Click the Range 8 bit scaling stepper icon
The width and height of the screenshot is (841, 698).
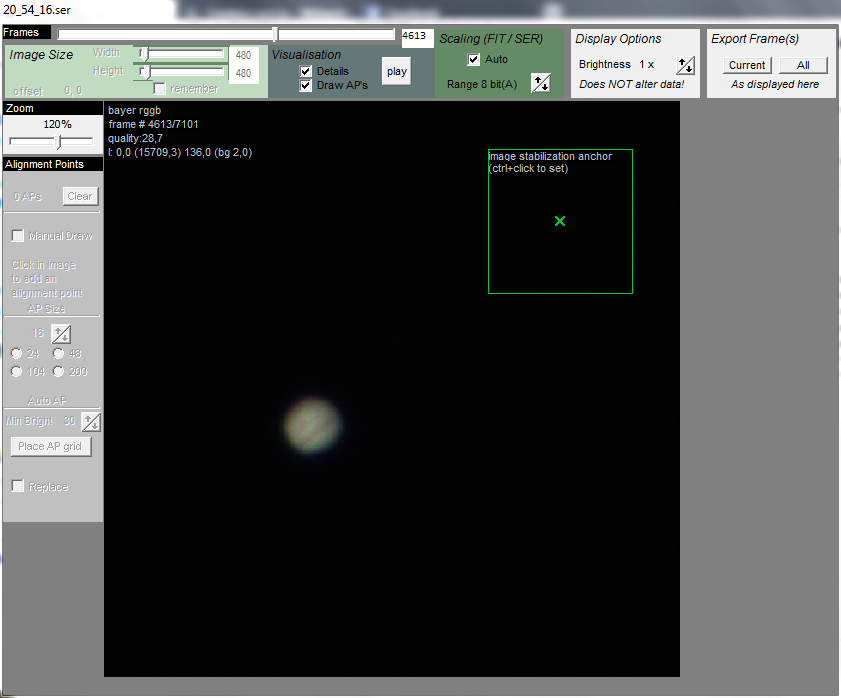click(x=540, y=83)
